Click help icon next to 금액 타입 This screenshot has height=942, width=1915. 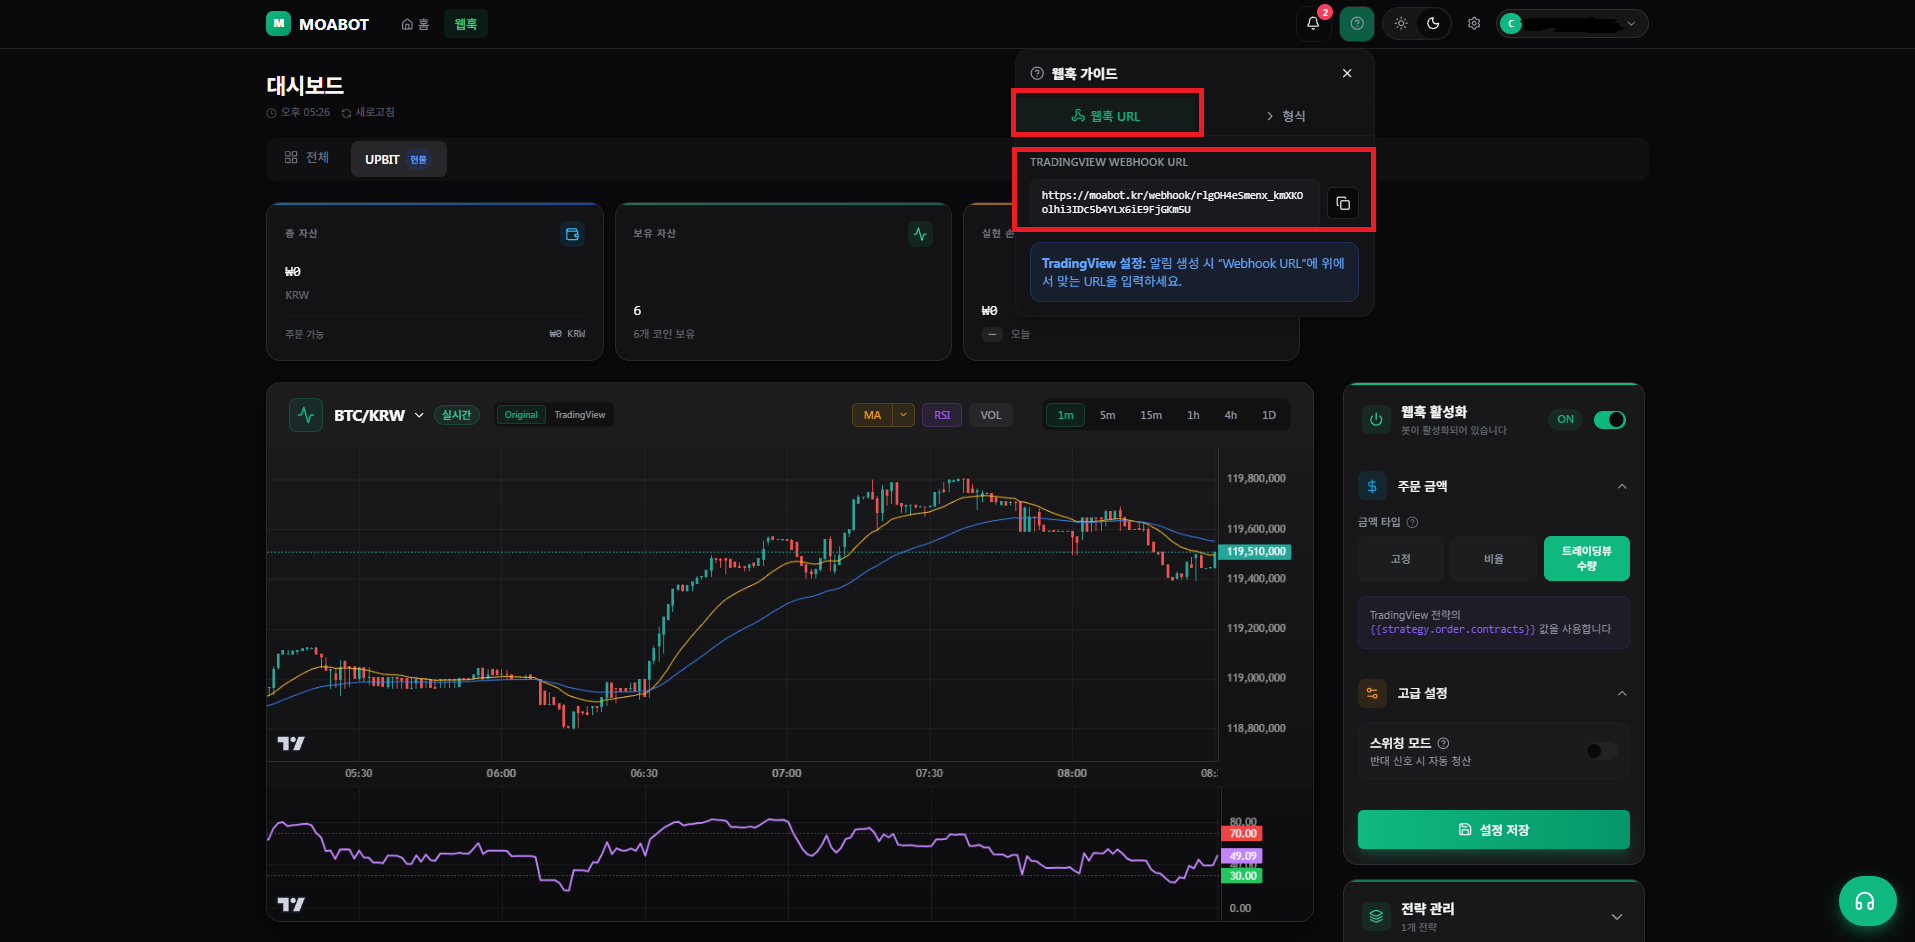(1412, 522)
